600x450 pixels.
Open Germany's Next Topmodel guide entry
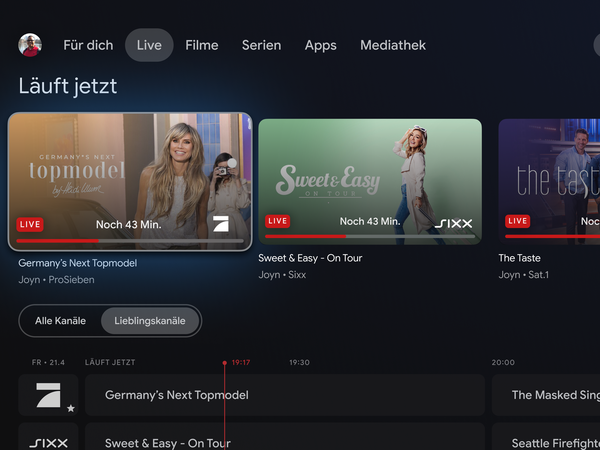[x=285, y=395]
